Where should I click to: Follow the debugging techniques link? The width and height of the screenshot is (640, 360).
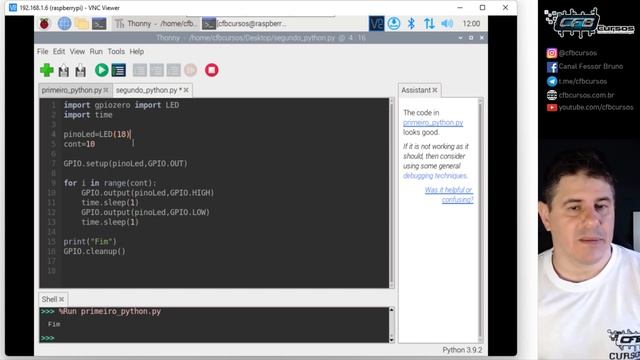pyautogui.click(x=435, y=176)
